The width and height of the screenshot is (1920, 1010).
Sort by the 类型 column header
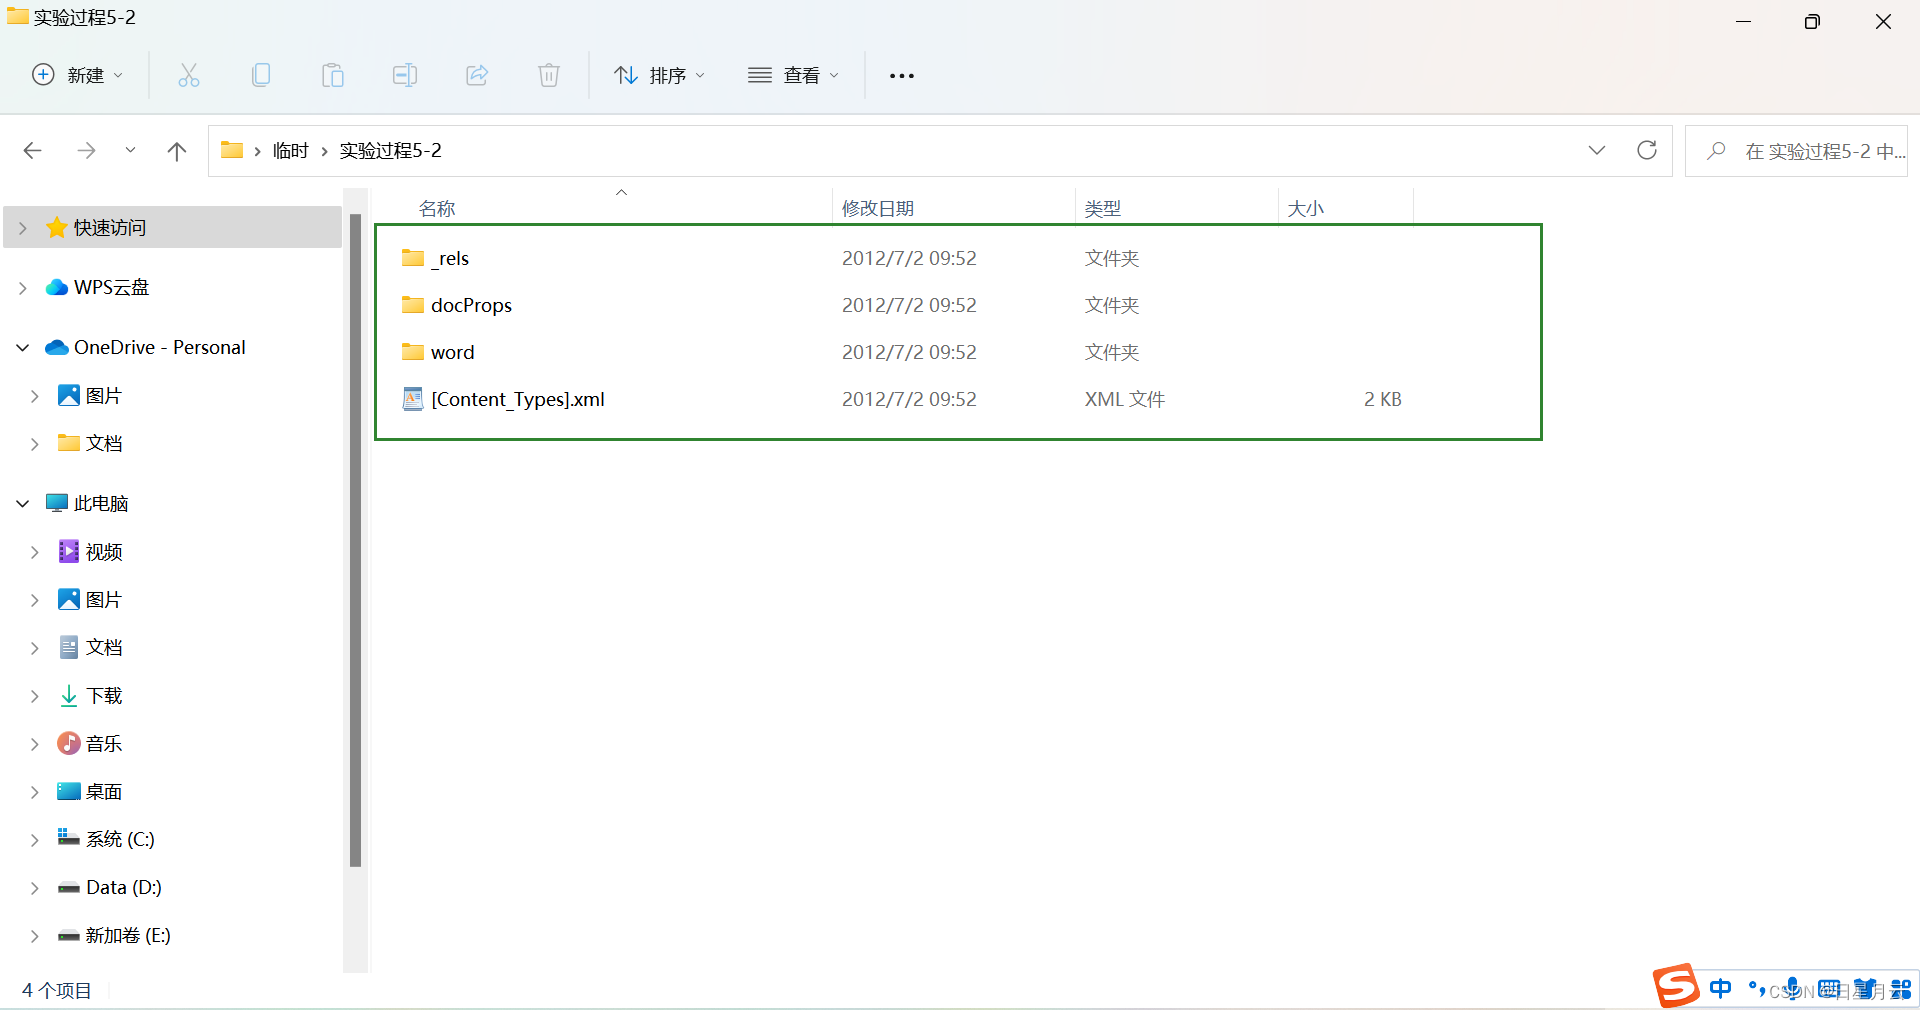tap(1103, 208)
